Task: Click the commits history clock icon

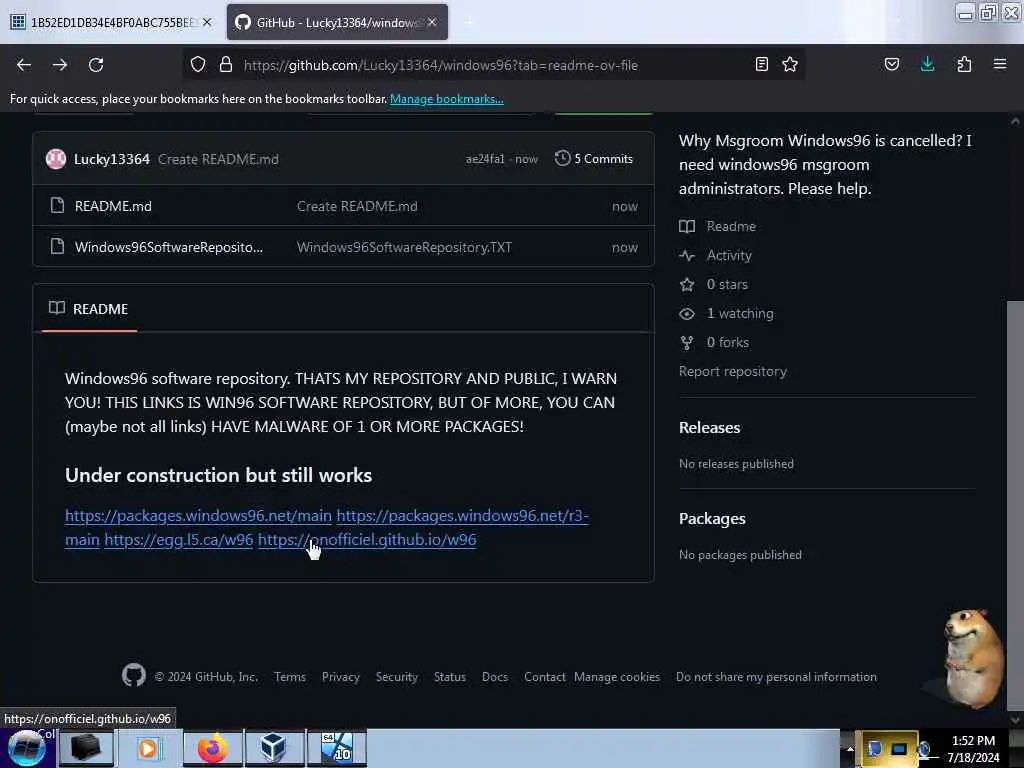Action: (562, 158)
